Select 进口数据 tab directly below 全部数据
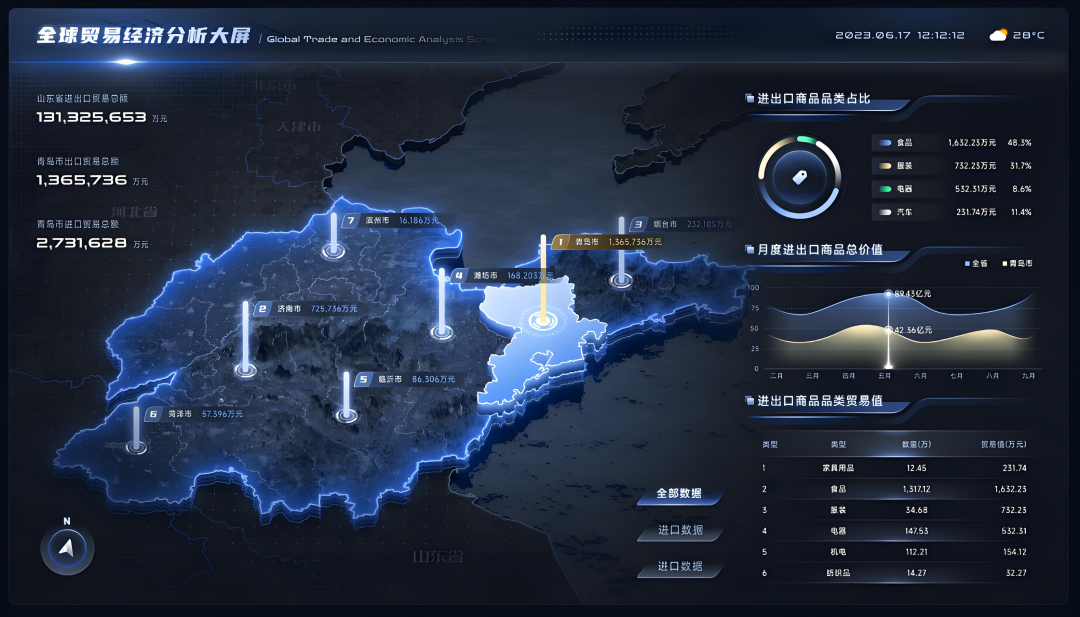 point(680,530)
